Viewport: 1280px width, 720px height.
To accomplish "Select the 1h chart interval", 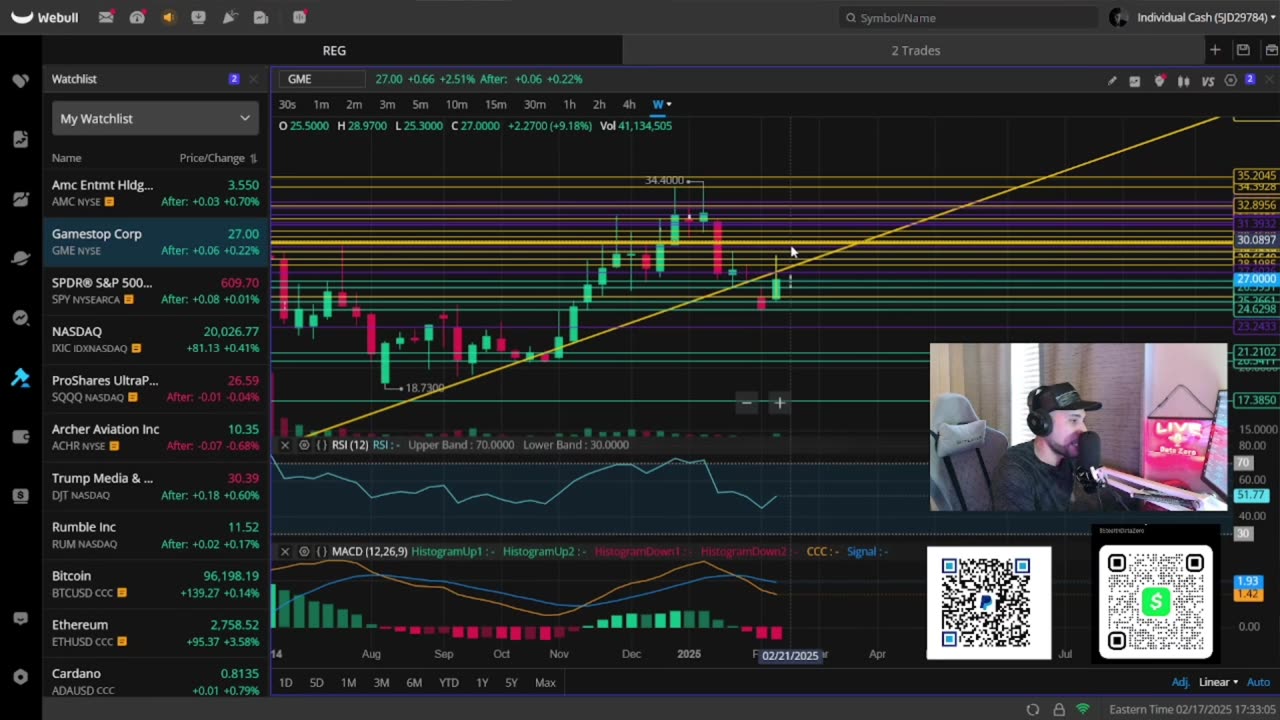I will point(569,105).
